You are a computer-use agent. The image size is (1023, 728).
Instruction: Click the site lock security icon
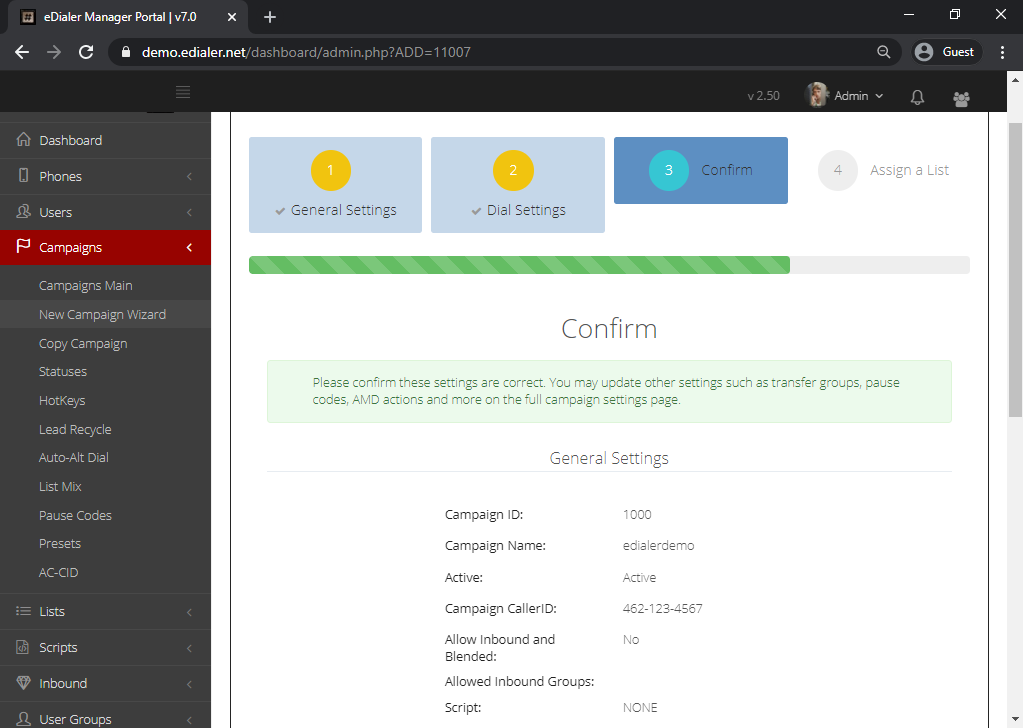coord(126,52)
